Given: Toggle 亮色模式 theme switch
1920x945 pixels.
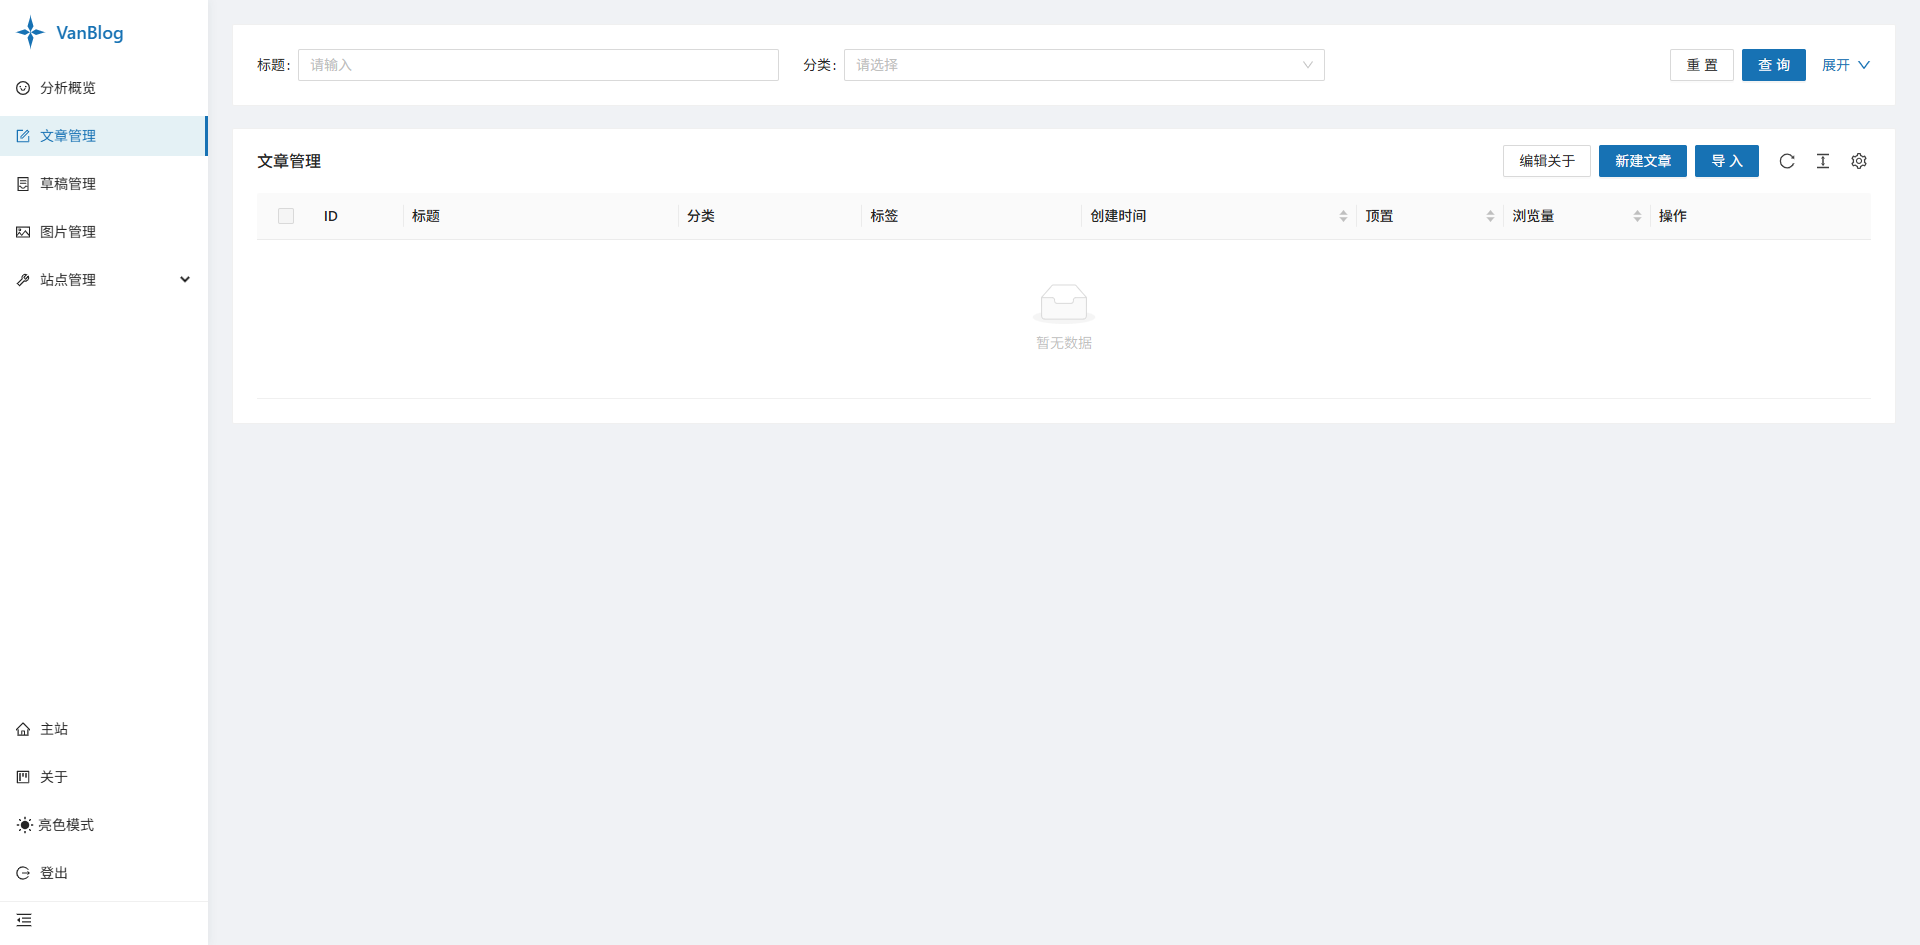Looking at the screenshot, I should pyautogui.click(x=56, y=825).
